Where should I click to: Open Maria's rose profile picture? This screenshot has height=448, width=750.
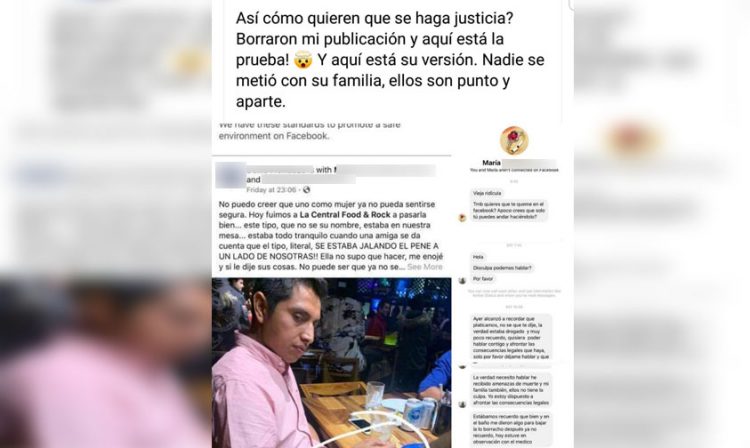(514, 141)
